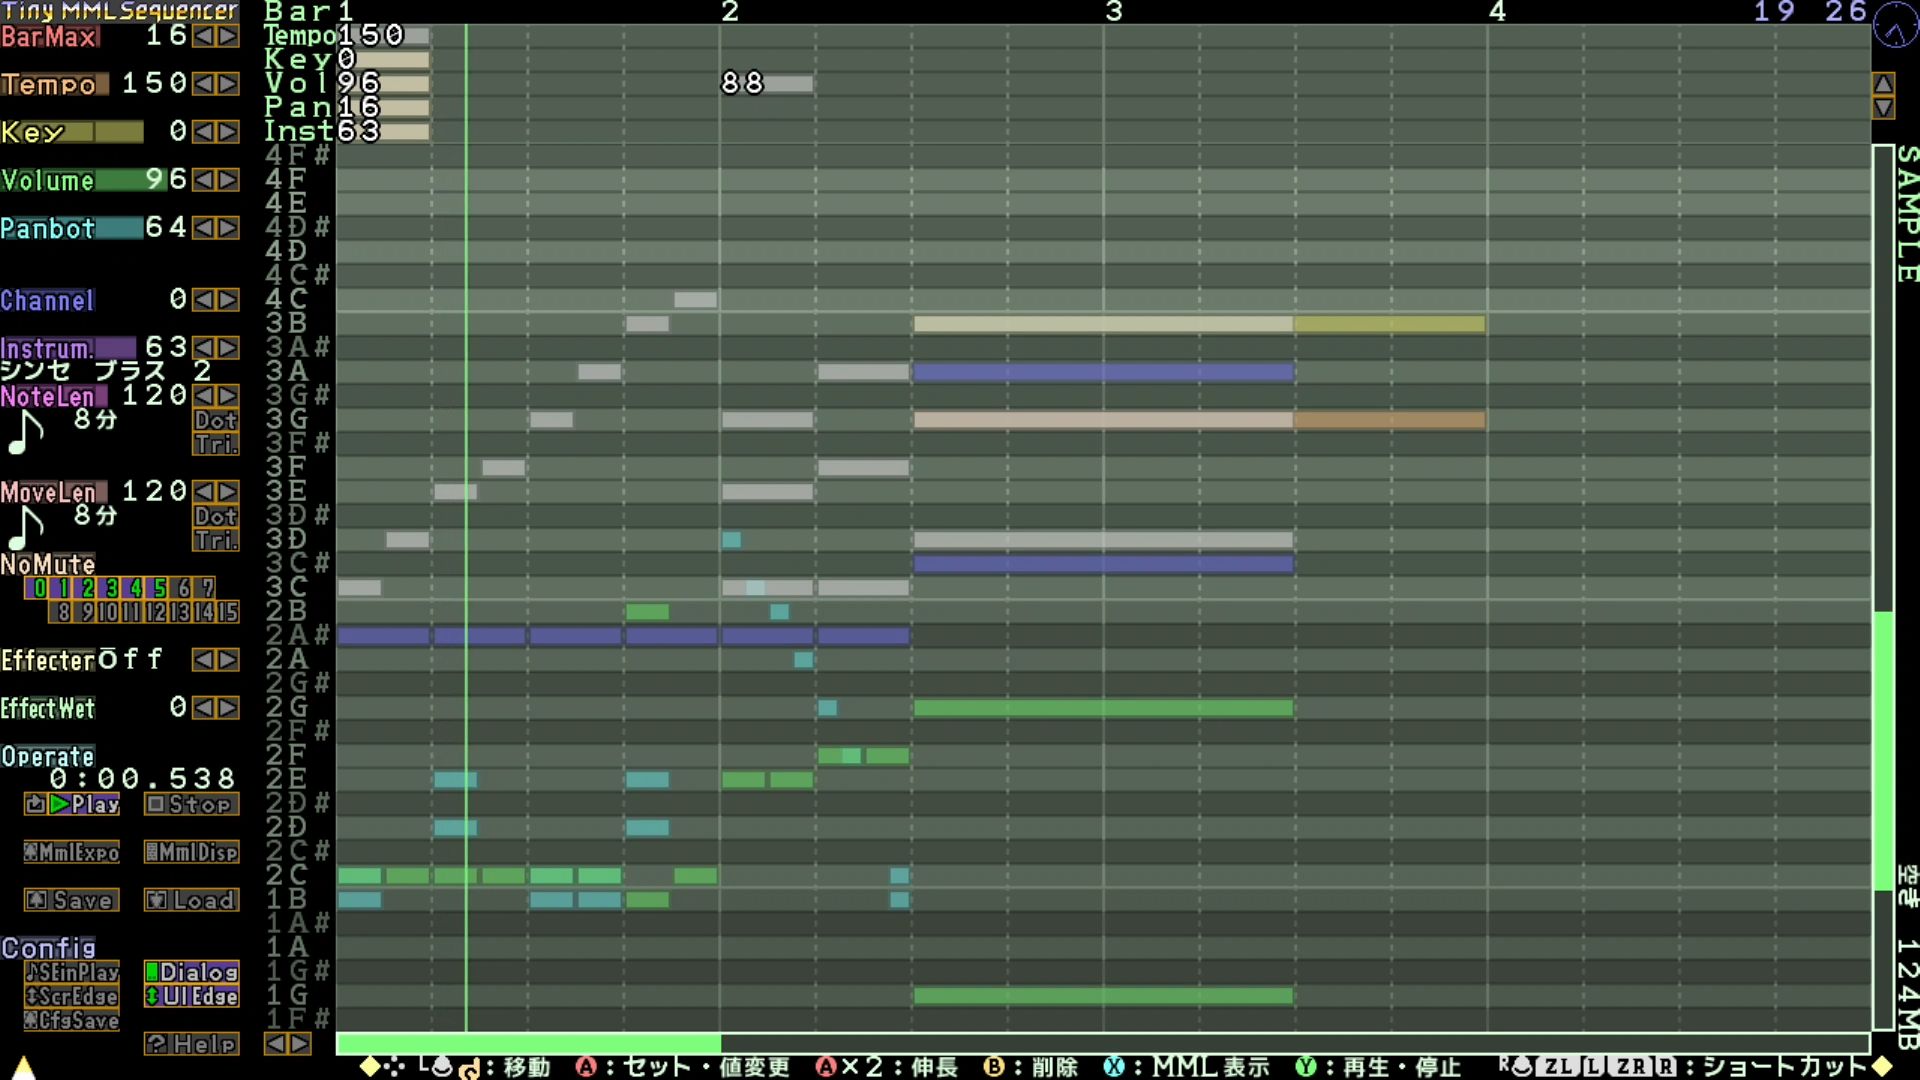Click the horizontal green scroll bar at the bottom

528,1044
